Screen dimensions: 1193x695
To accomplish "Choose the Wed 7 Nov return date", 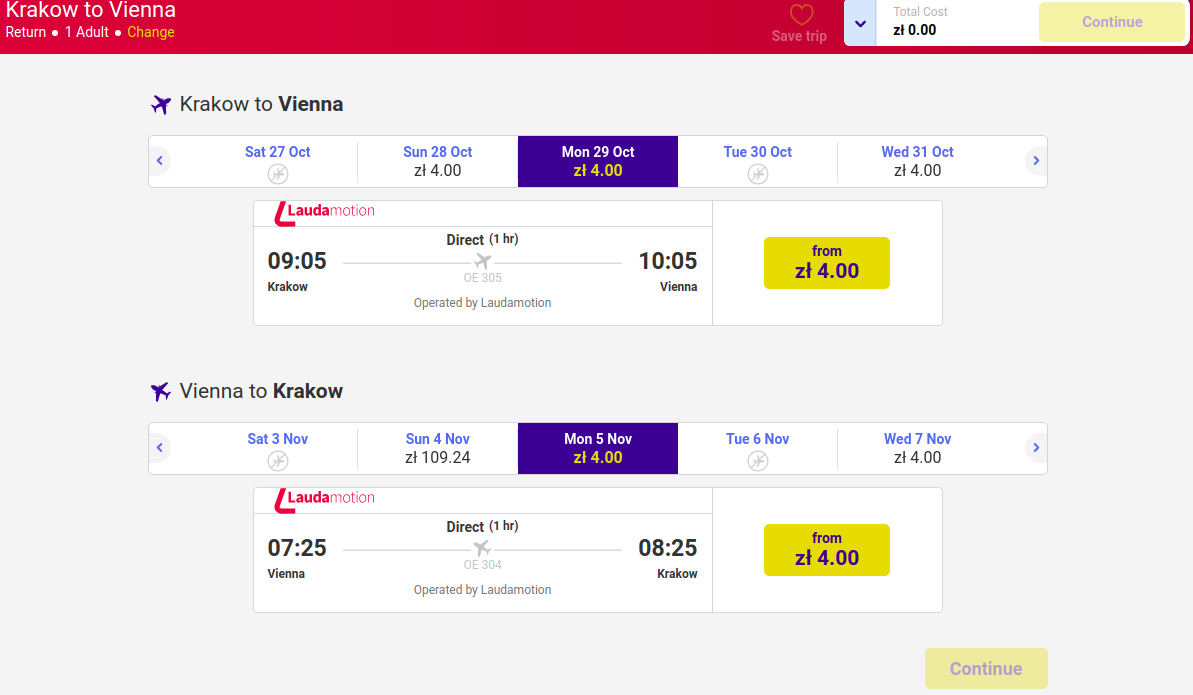I will point(917,448).
